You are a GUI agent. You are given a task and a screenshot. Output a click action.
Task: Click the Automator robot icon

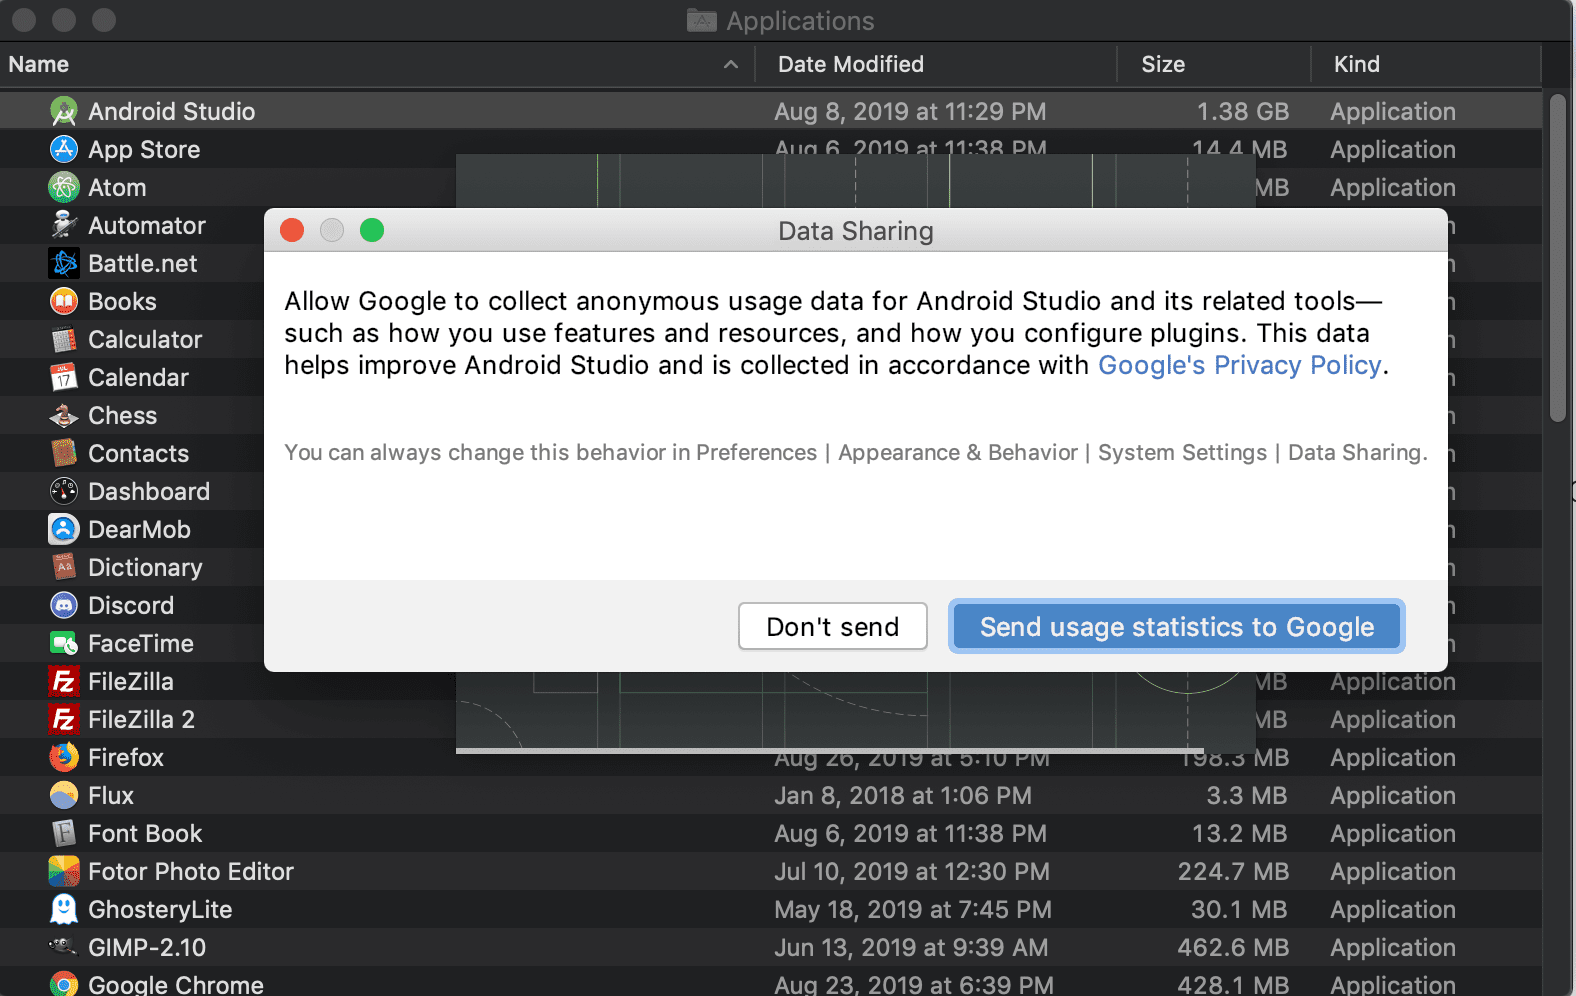(x=64, y=225)
